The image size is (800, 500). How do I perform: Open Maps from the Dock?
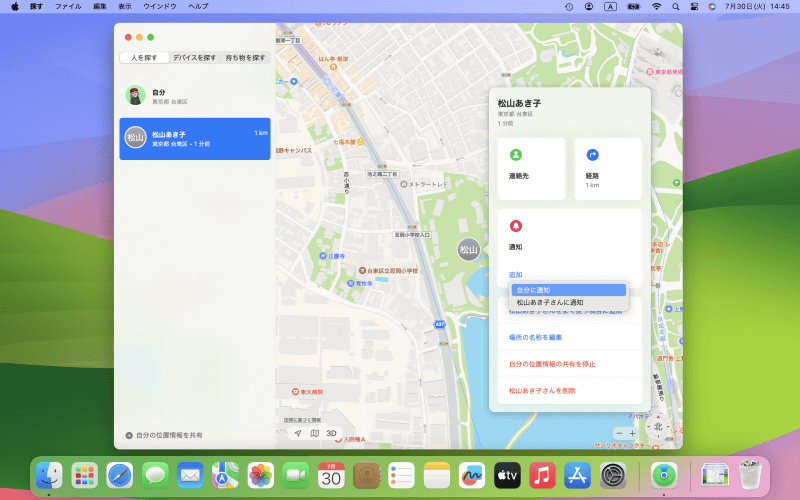[225, 476]
